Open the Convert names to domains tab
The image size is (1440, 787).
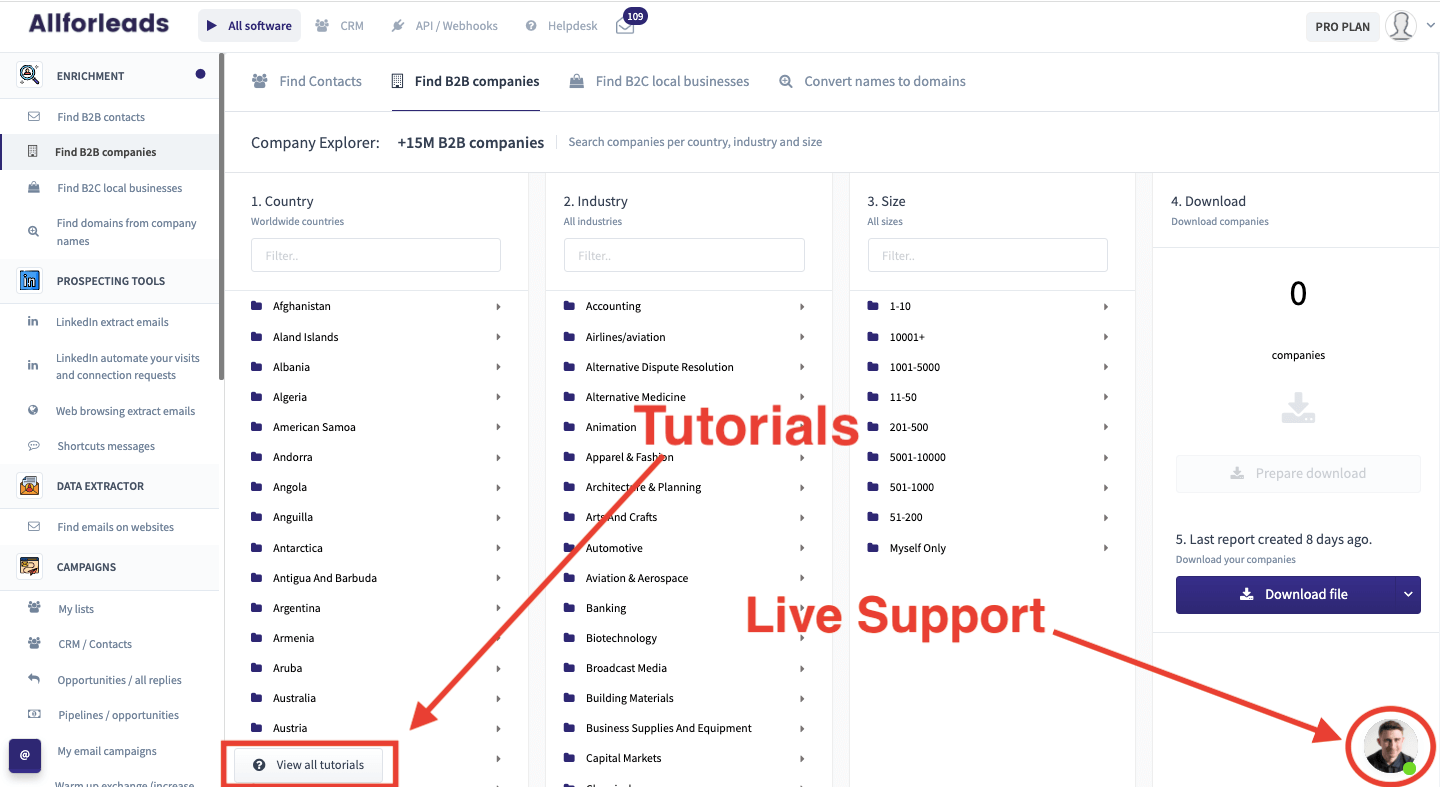point(872,81)
